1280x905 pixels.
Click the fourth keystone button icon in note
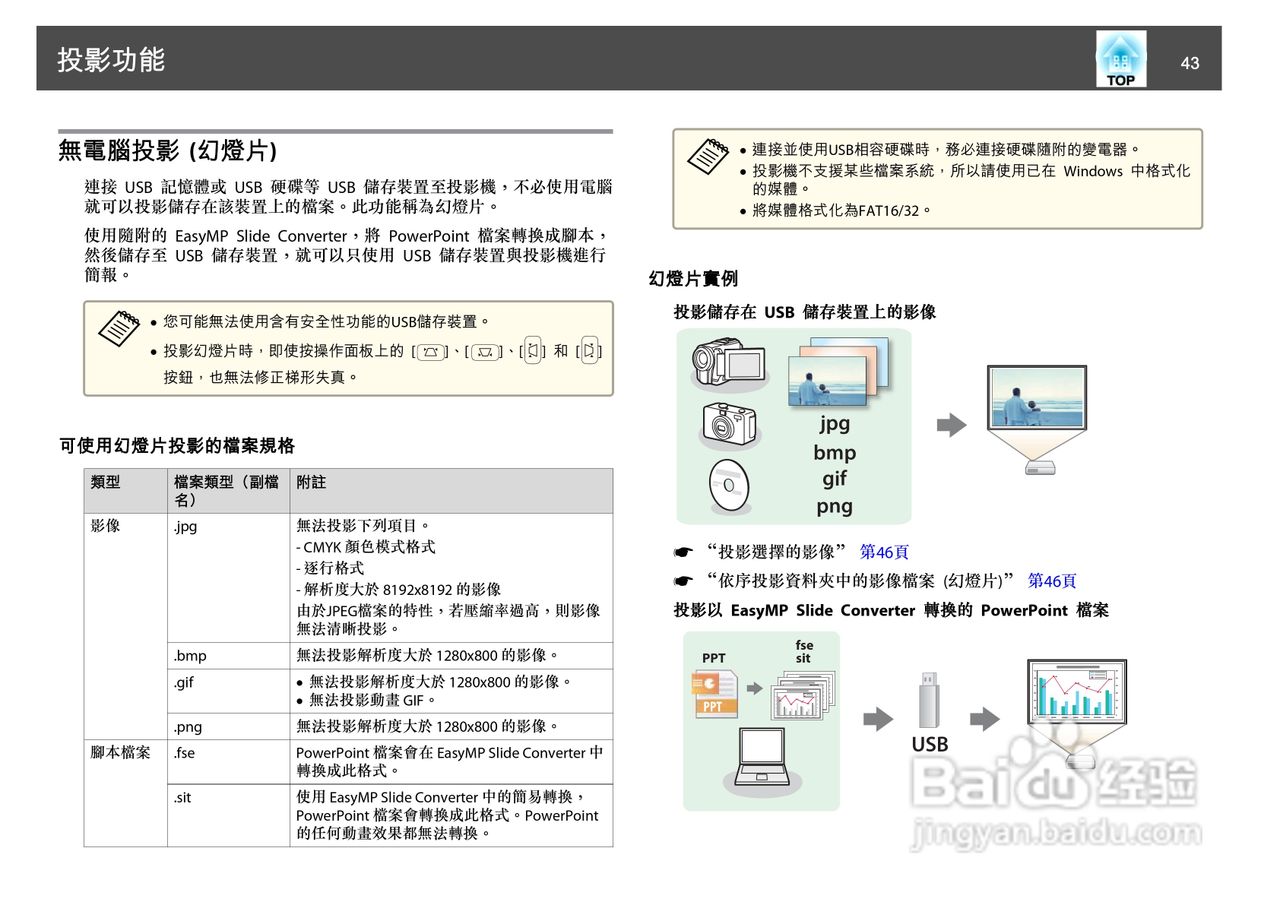589,350
